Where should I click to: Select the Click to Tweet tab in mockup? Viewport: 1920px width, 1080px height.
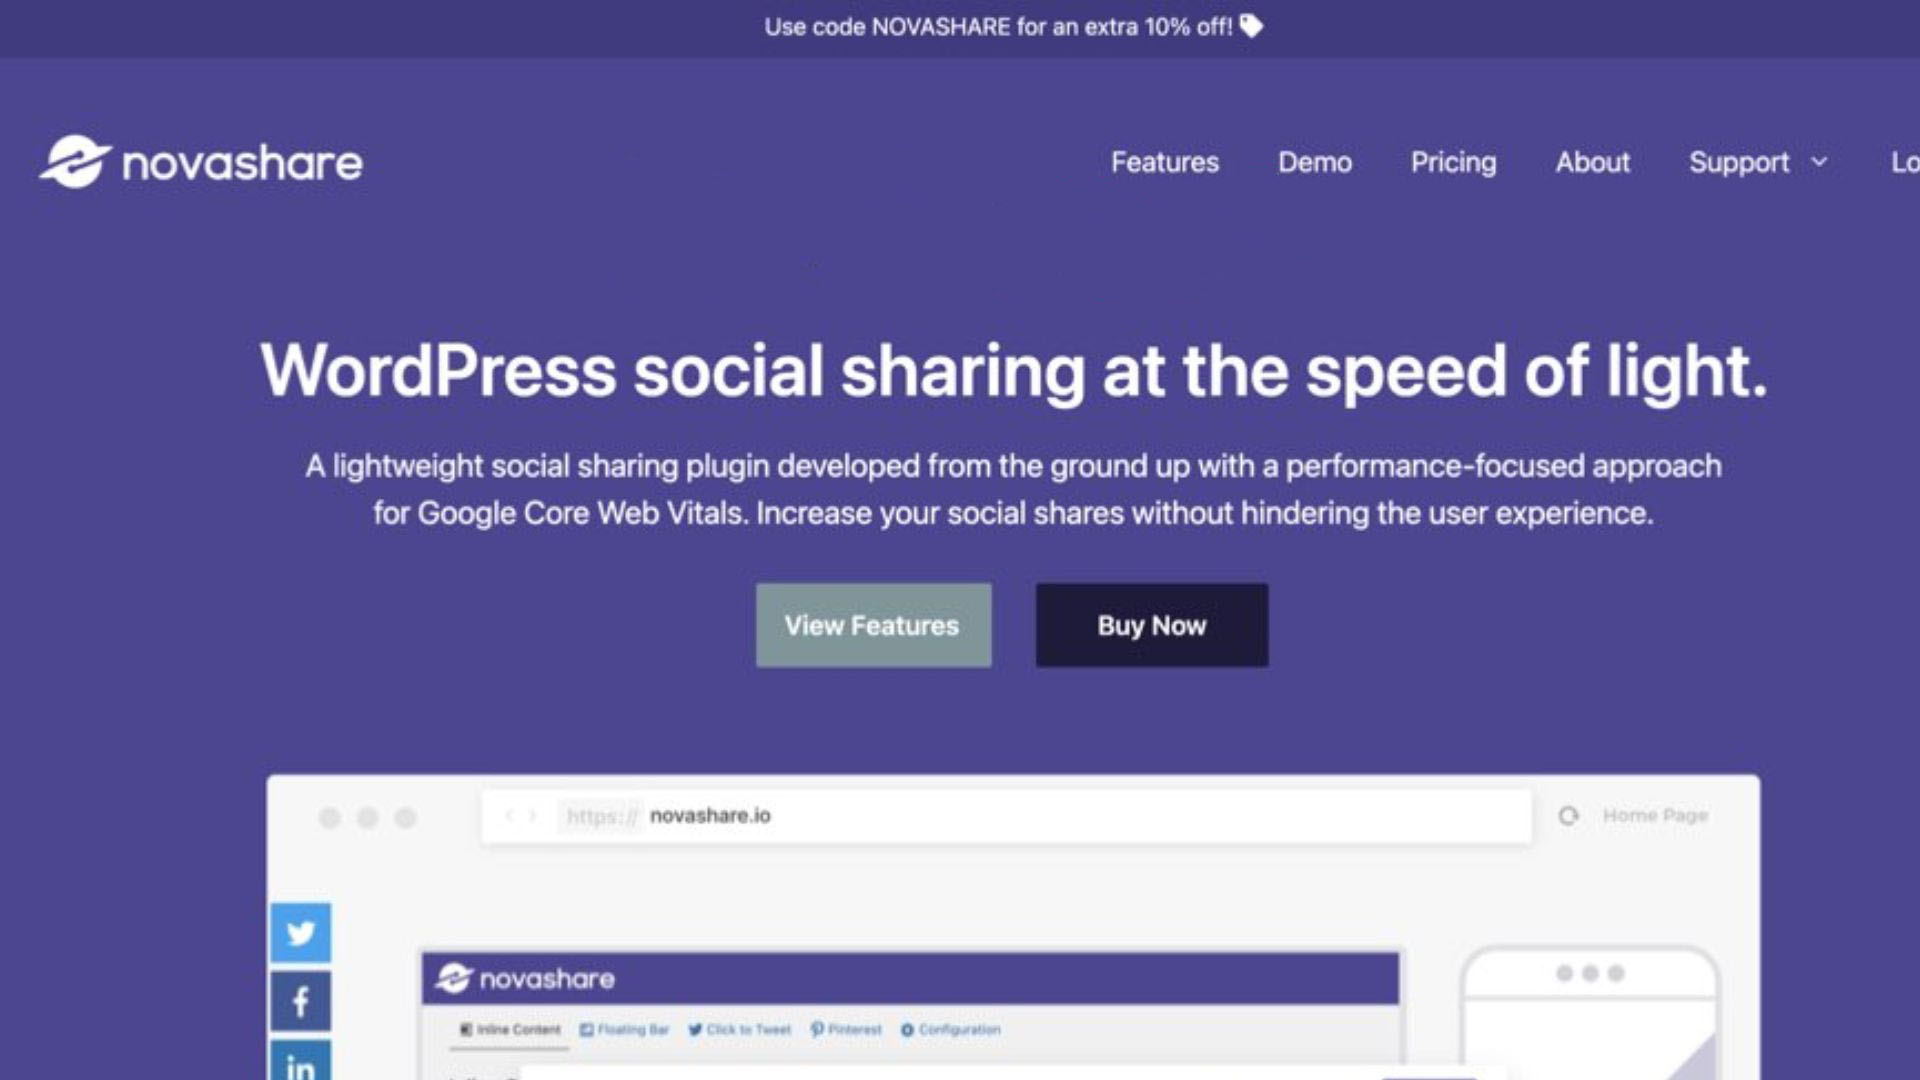click(x=739, y=1029)
